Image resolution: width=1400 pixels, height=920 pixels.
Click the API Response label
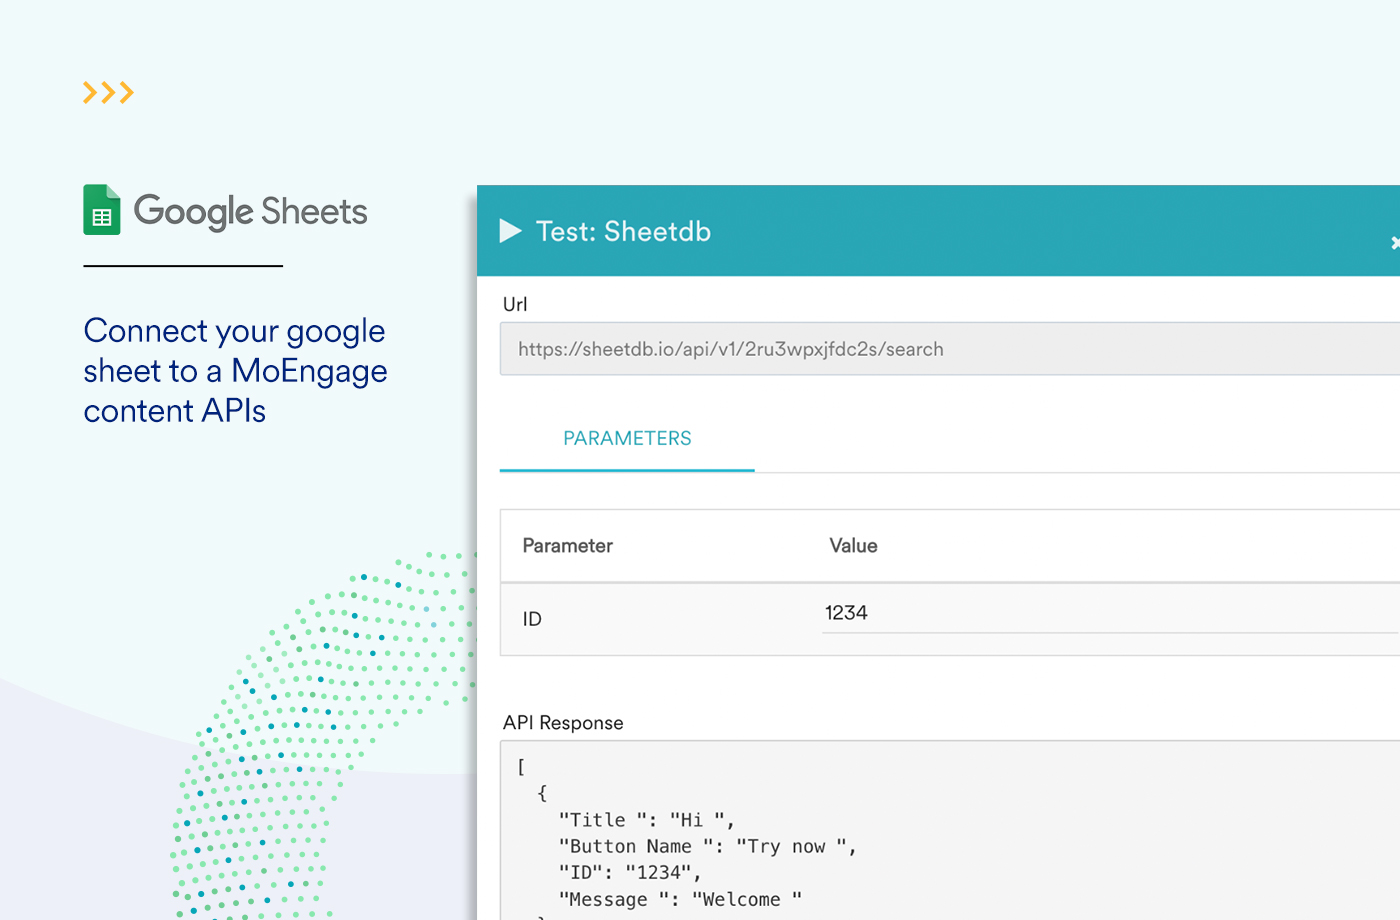coord(563,723)
